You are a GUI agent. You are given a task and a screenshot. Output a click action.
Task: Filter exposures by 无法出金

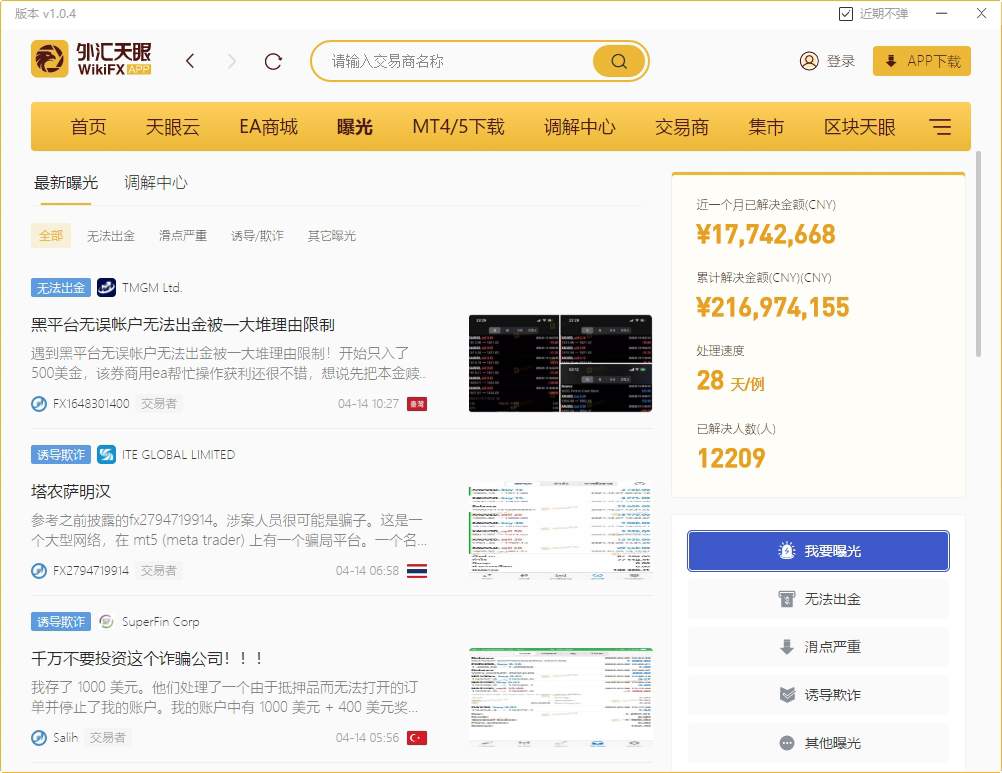point(110,236)
